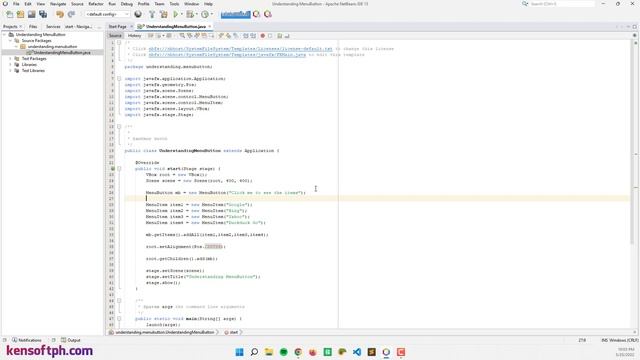Image resolution: width=640 pixels, height=360 pixels.
Task: Expand the Test Libraries node
Action: 10,71
